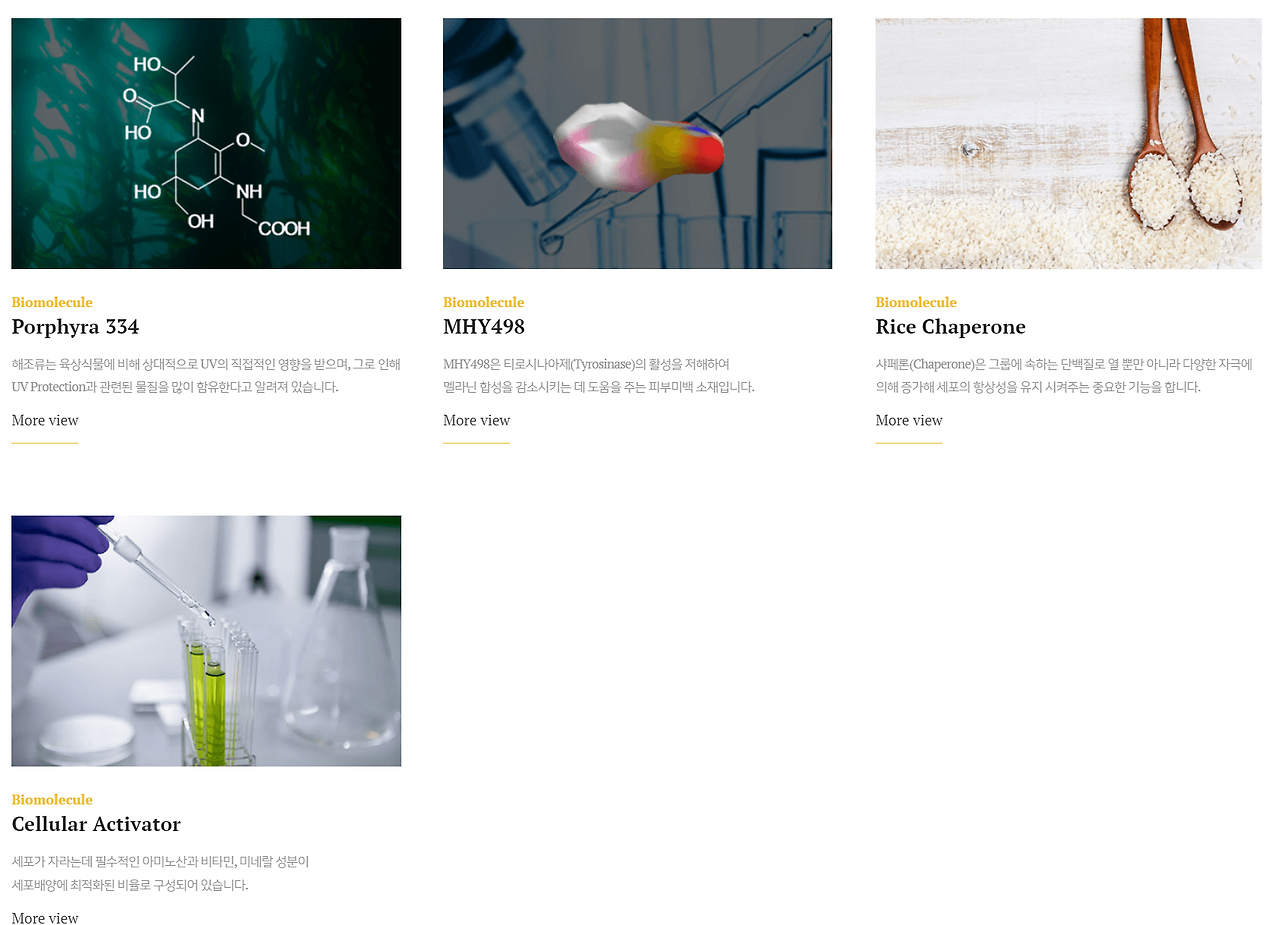The width and height of the screenshot is (1280, 925).
Task: Open the Porphyra 334 molecule structure image
Action: click(x=206, y=143)
